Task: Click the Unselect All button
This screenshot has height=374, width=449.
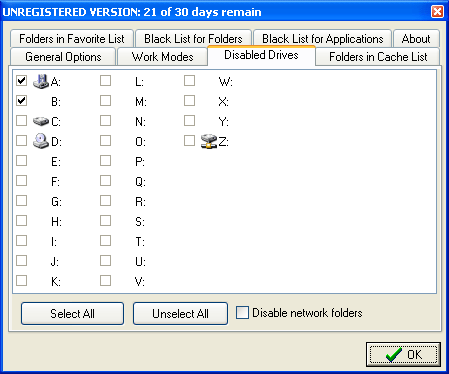Action: [180, 313]
